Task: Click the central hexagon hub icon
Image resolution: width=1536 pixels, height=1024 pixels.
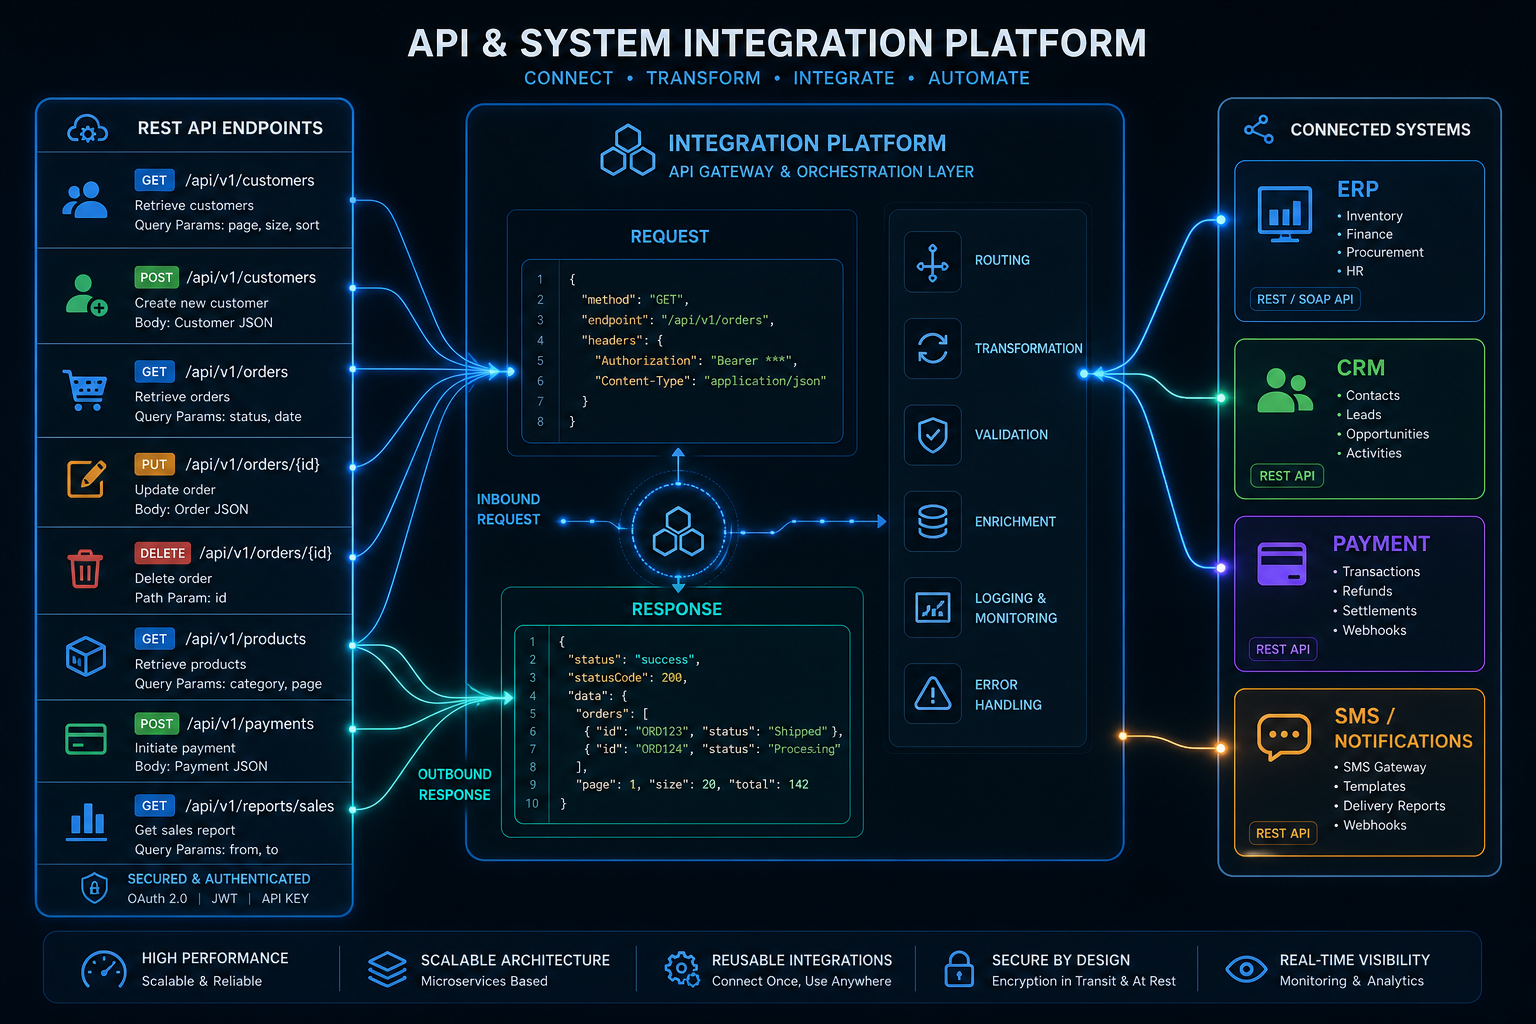Action: (x=678, y=531)
